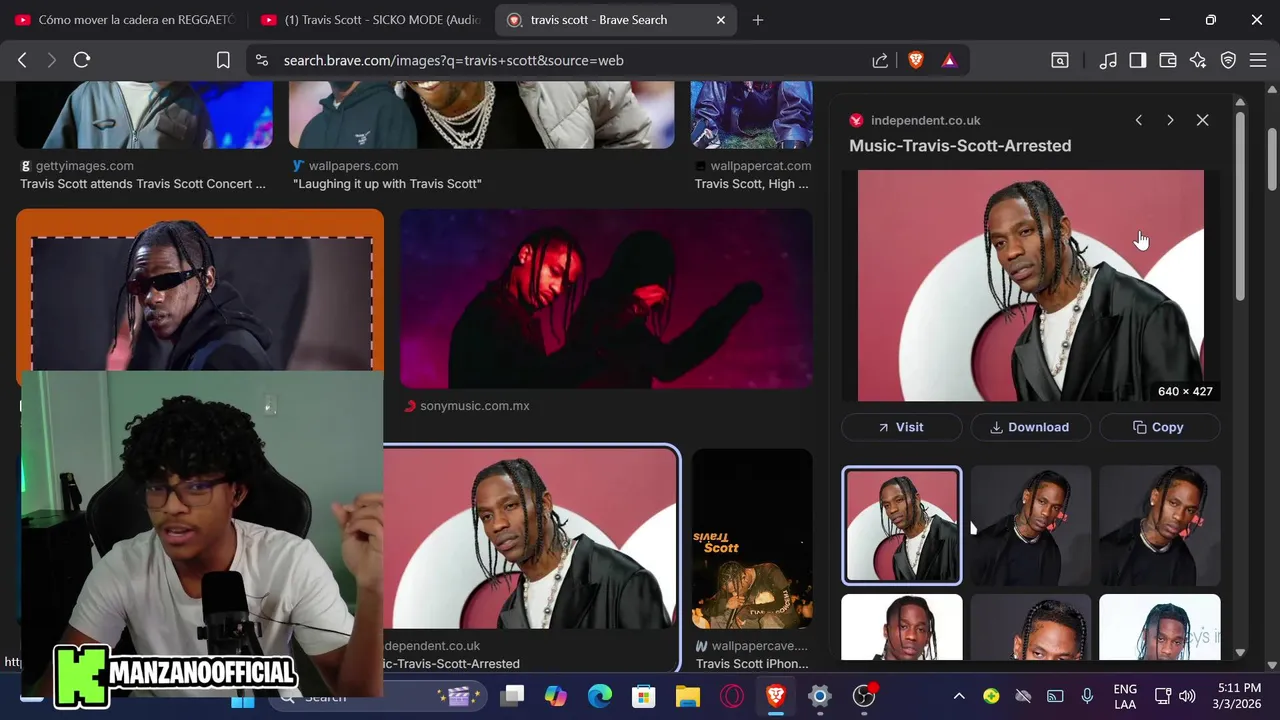The image size is (1280, 720).
Task: Click the microphone icon in system tray
Action: pyautogui.click(x=1087, y=696)
